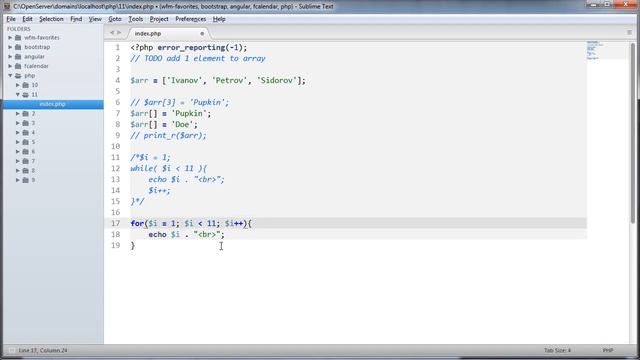Open the Help menu
Screen dimensions: 640x360
(x=219, y=19)
